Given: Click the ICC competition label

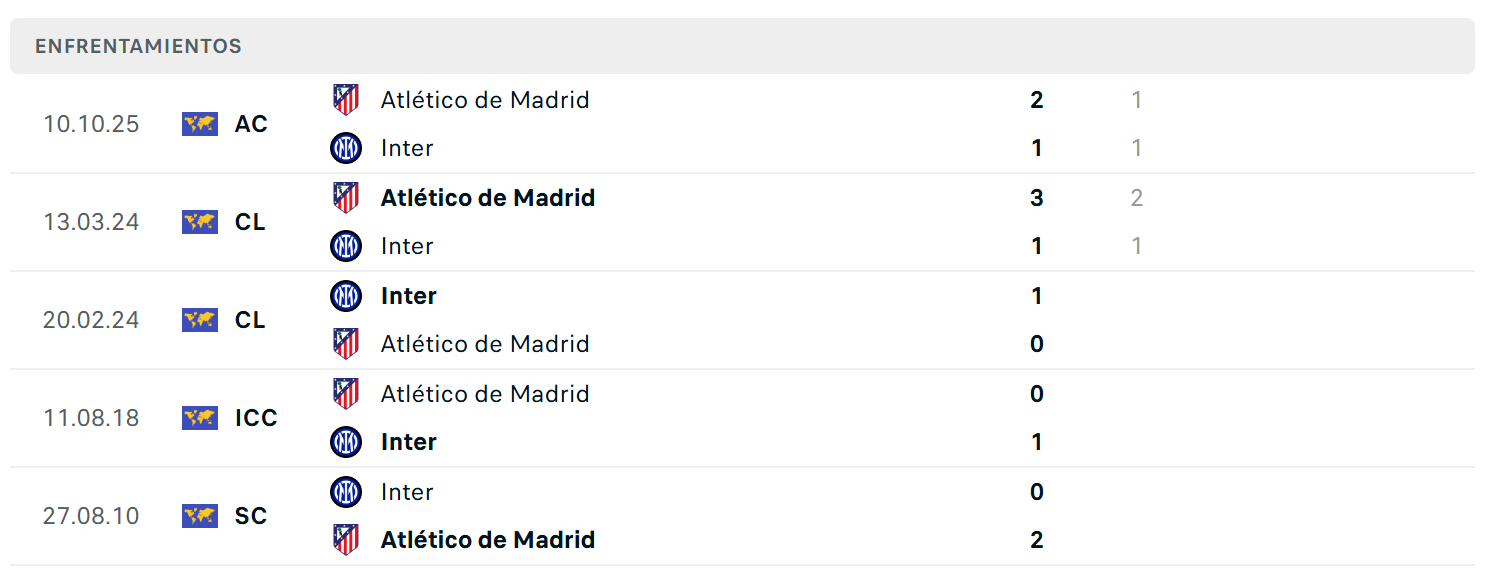Looking at the screenshot, I should 256,418.
